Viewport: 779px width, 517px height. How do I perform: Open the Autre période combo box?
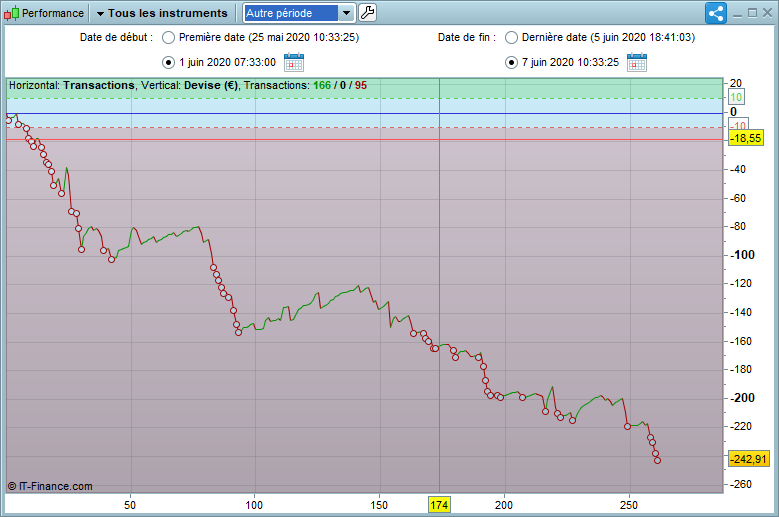[x=299, y=13]
